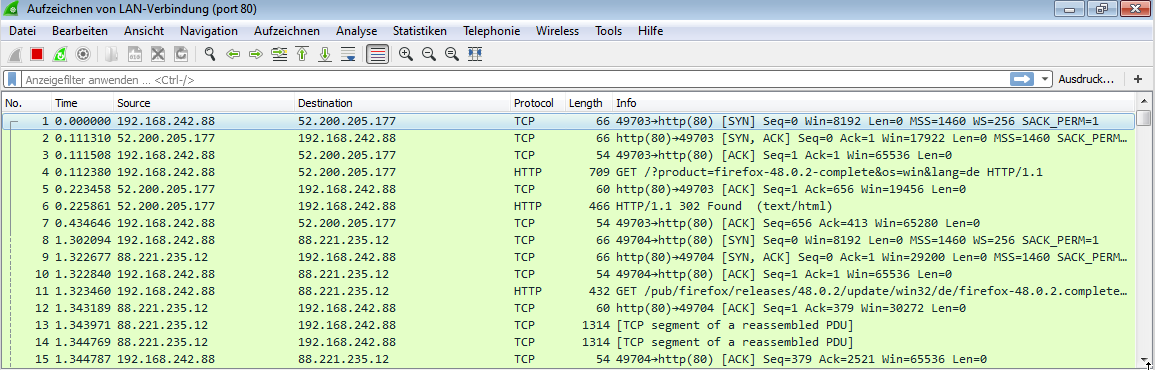Select packet 13 TCP segment row
This screenshot has height=370, width=1155.
point(569,325)
